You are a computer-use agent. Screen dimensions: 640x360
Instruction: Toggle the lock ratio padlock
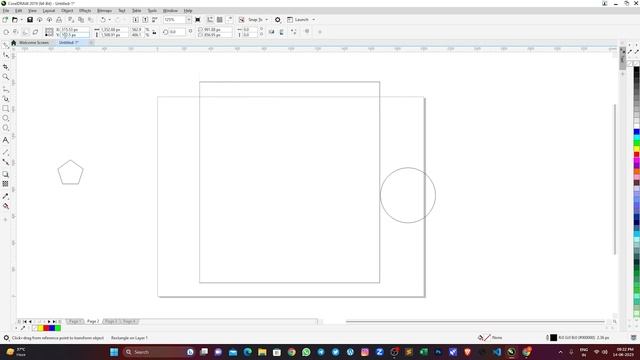point(154,32)
